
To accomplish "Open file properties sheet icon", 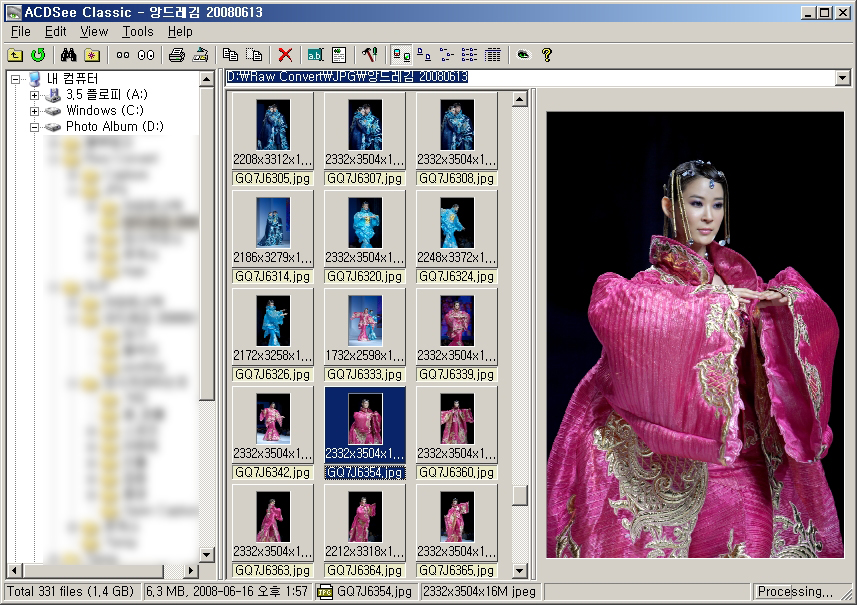I will click(339, 55).
